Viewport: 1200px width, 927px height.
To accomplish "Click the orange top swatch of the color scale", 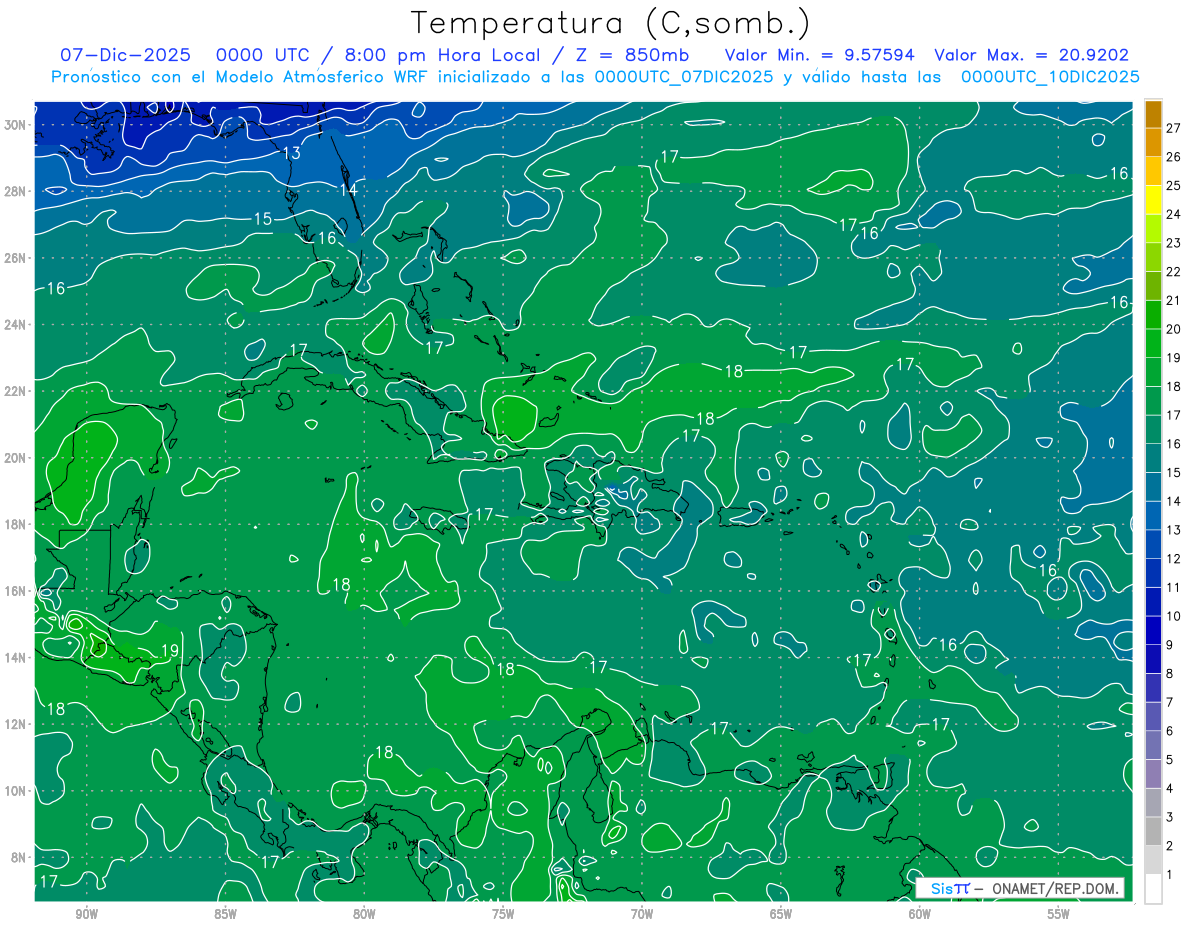I will click(x=1153, y=113).
